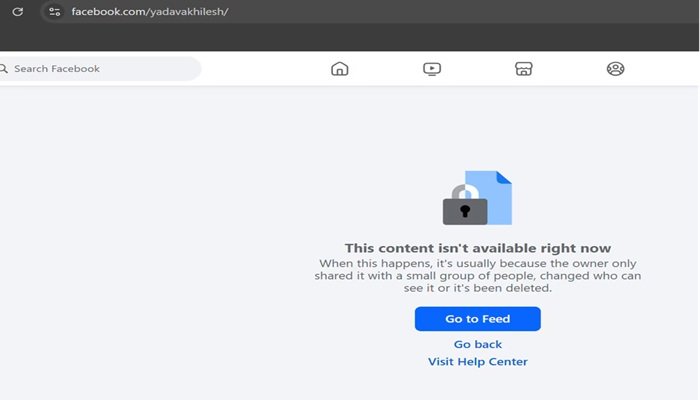Image resolution: width=700 pixels, height=400 pixels.
Task: Click the dark tab strip below the address bar
Action: 349,37
